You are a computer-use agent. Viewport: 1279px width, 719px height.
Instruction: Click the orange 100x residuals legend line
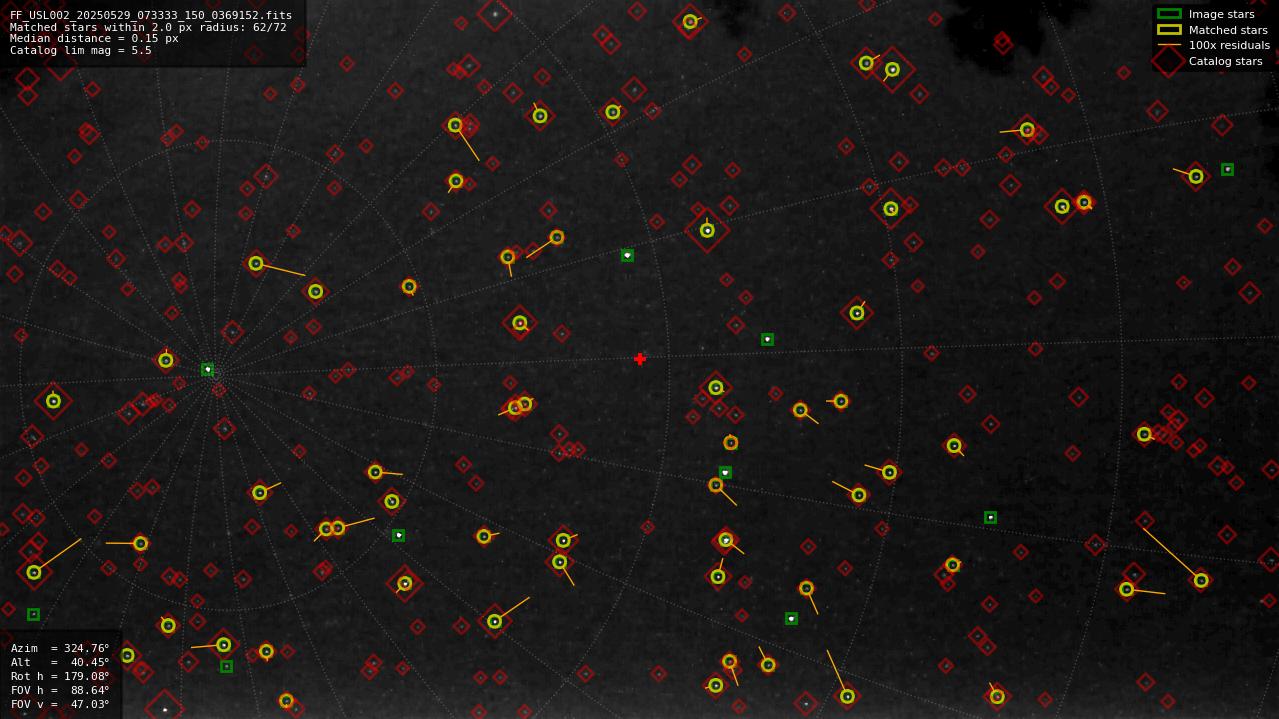[1168, 45]
